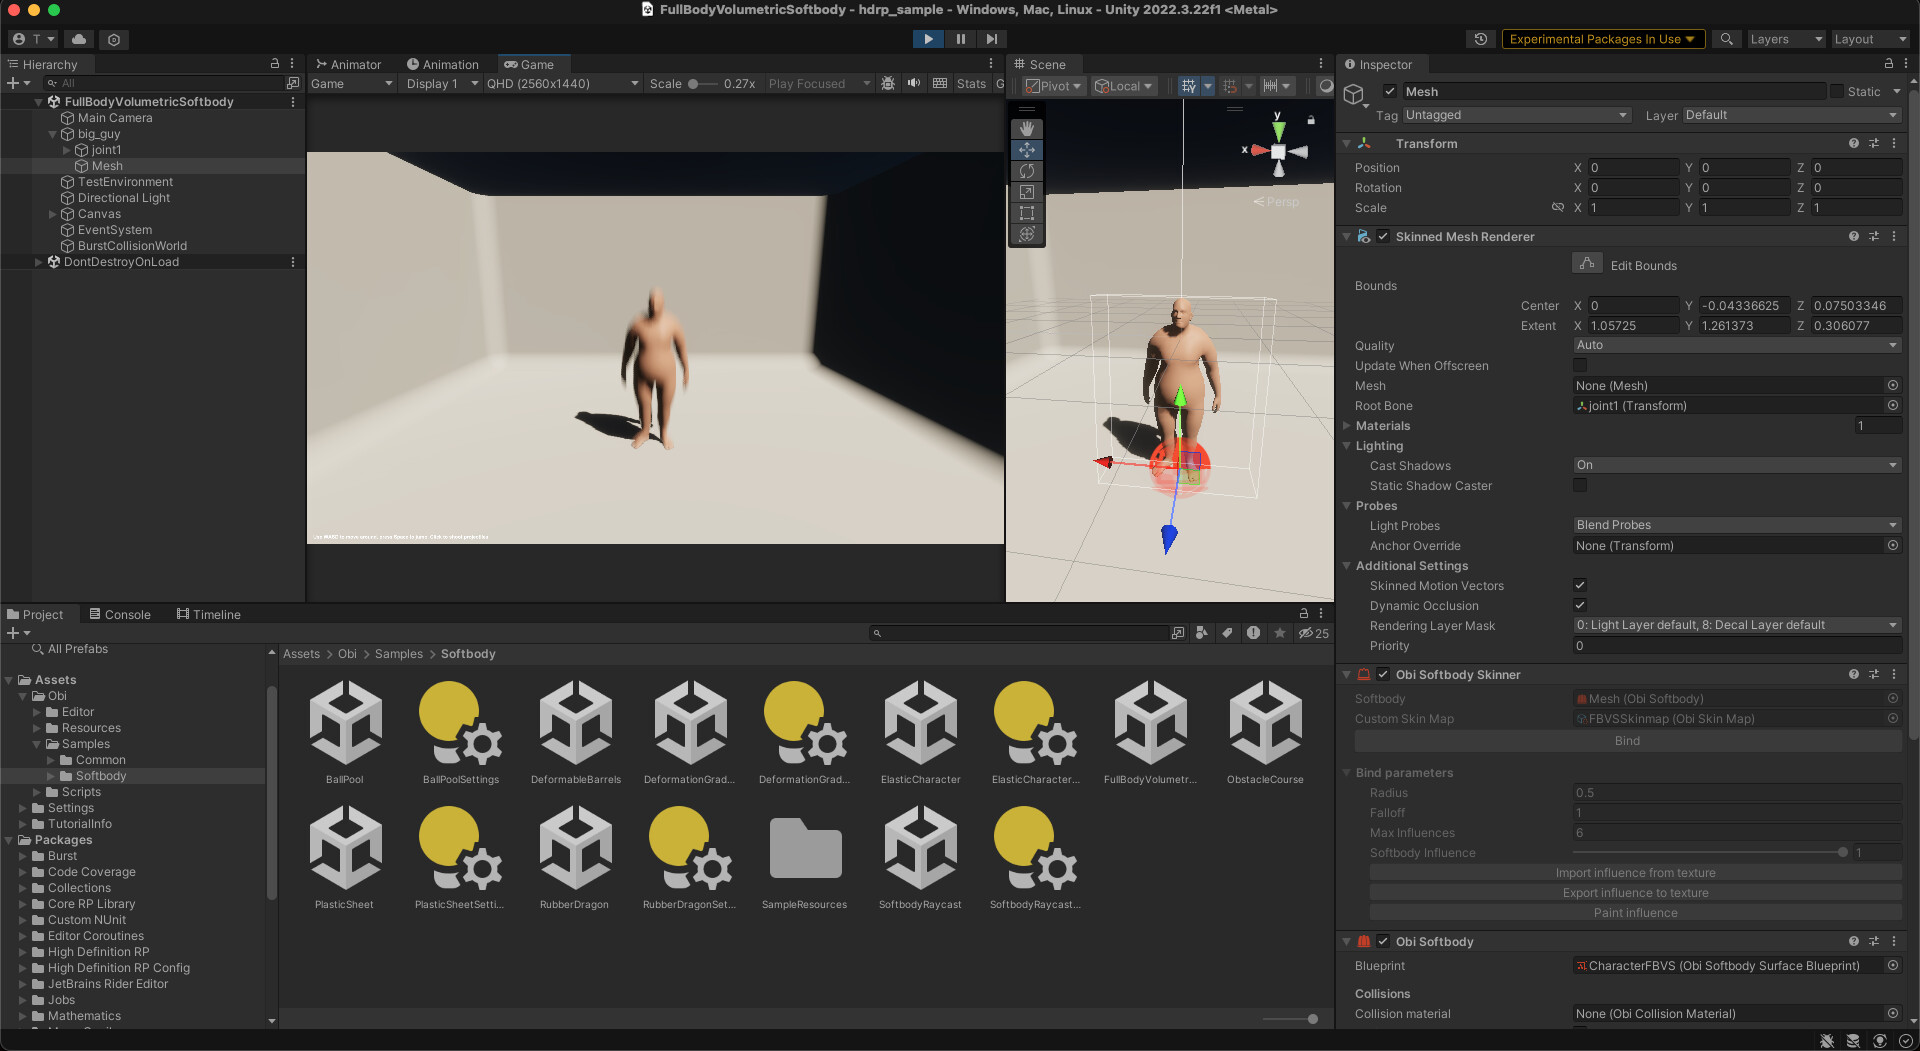
Task: Mute audio in the Game view toolbar
Action: (913, 84)
